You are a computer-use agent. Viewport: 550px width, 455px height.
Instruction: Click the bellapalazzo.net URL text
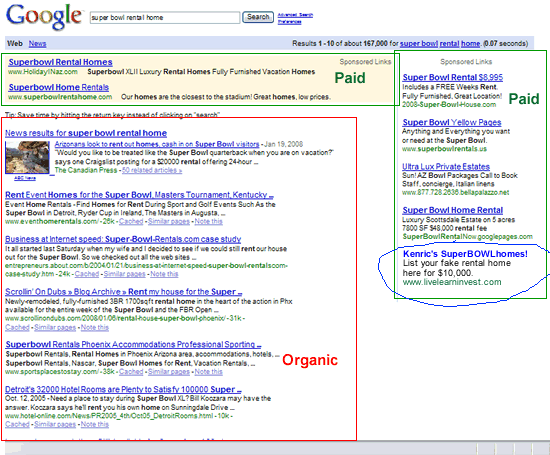(456, 192)
